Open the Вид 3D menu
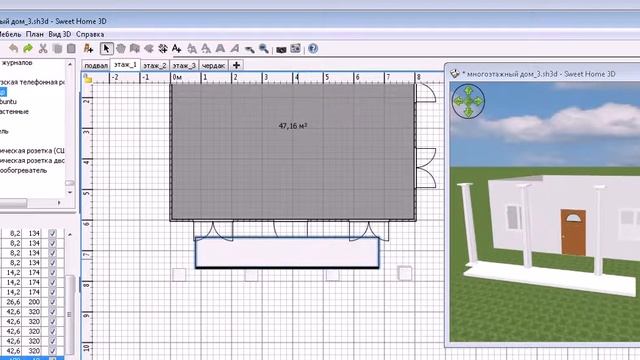This screenshot has height=360, width=640. point(60,34)
